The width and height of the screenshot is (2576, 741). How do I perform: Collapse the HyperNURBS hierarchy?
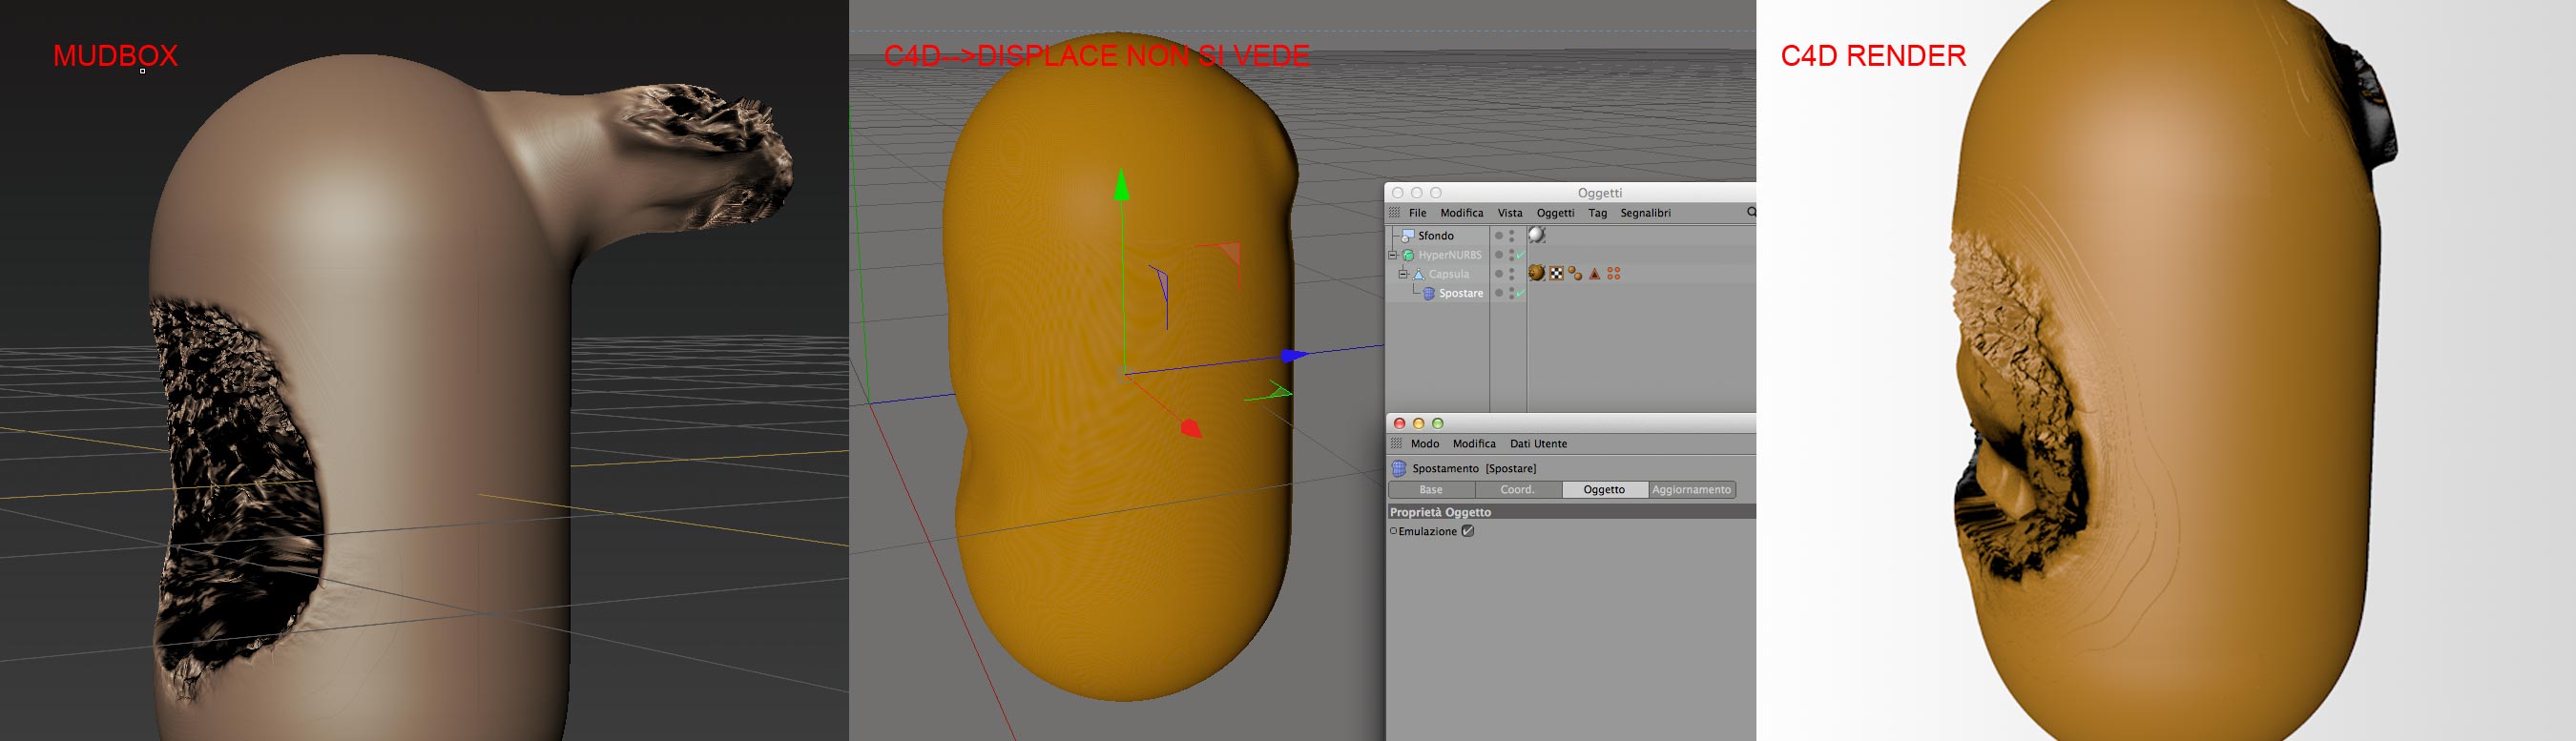1393,255
